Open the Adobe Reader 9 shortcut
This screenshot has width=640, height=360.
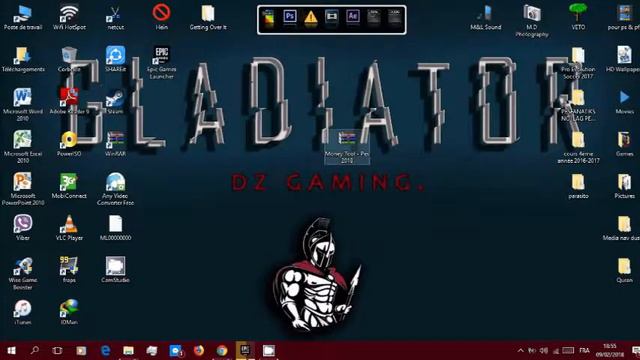pyautogui.click(x=69, y=102)
